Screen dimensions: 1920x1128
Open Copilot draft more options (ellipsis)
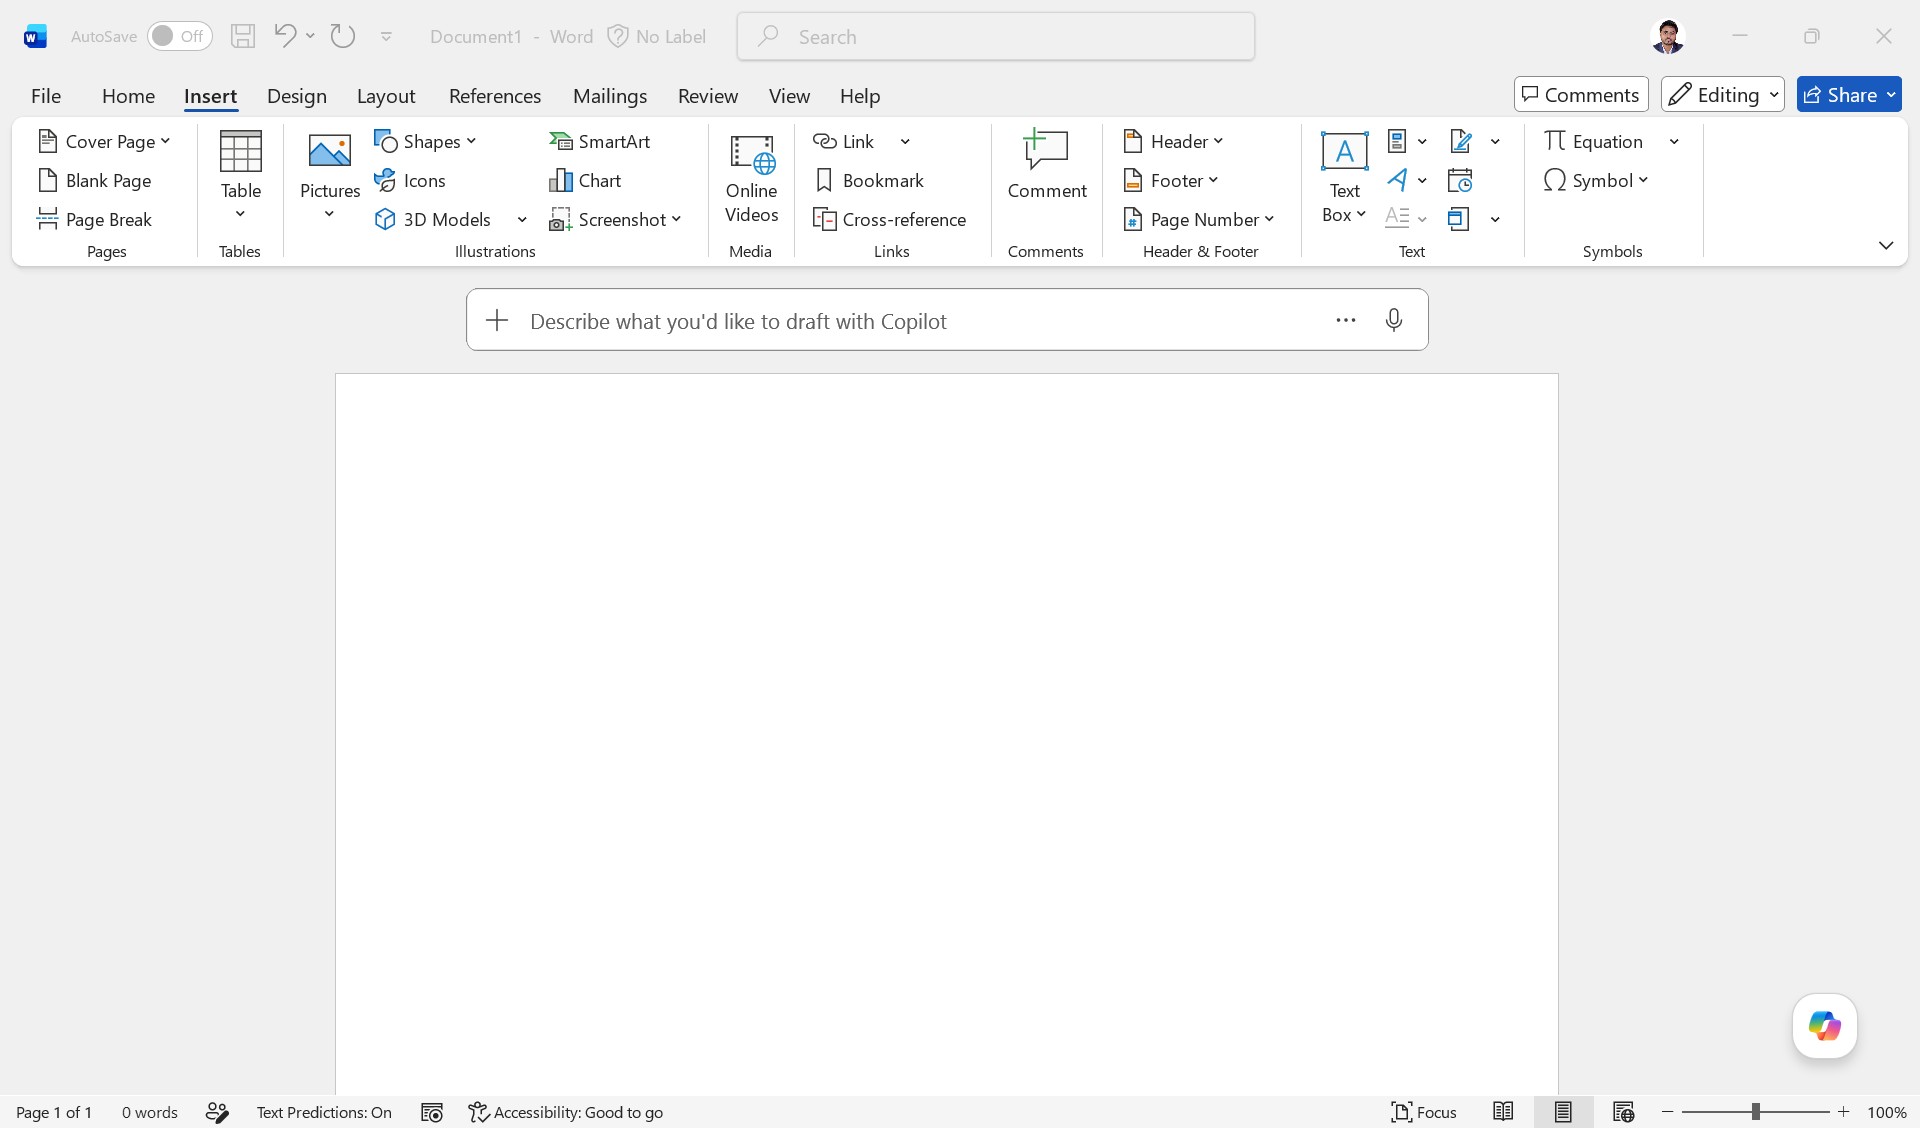click(1346, 320)
